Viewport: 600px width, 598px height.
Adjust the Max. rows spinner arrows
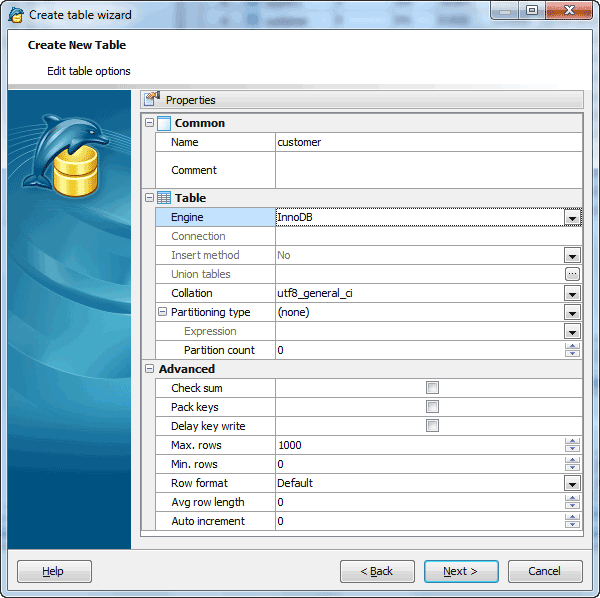572,445
